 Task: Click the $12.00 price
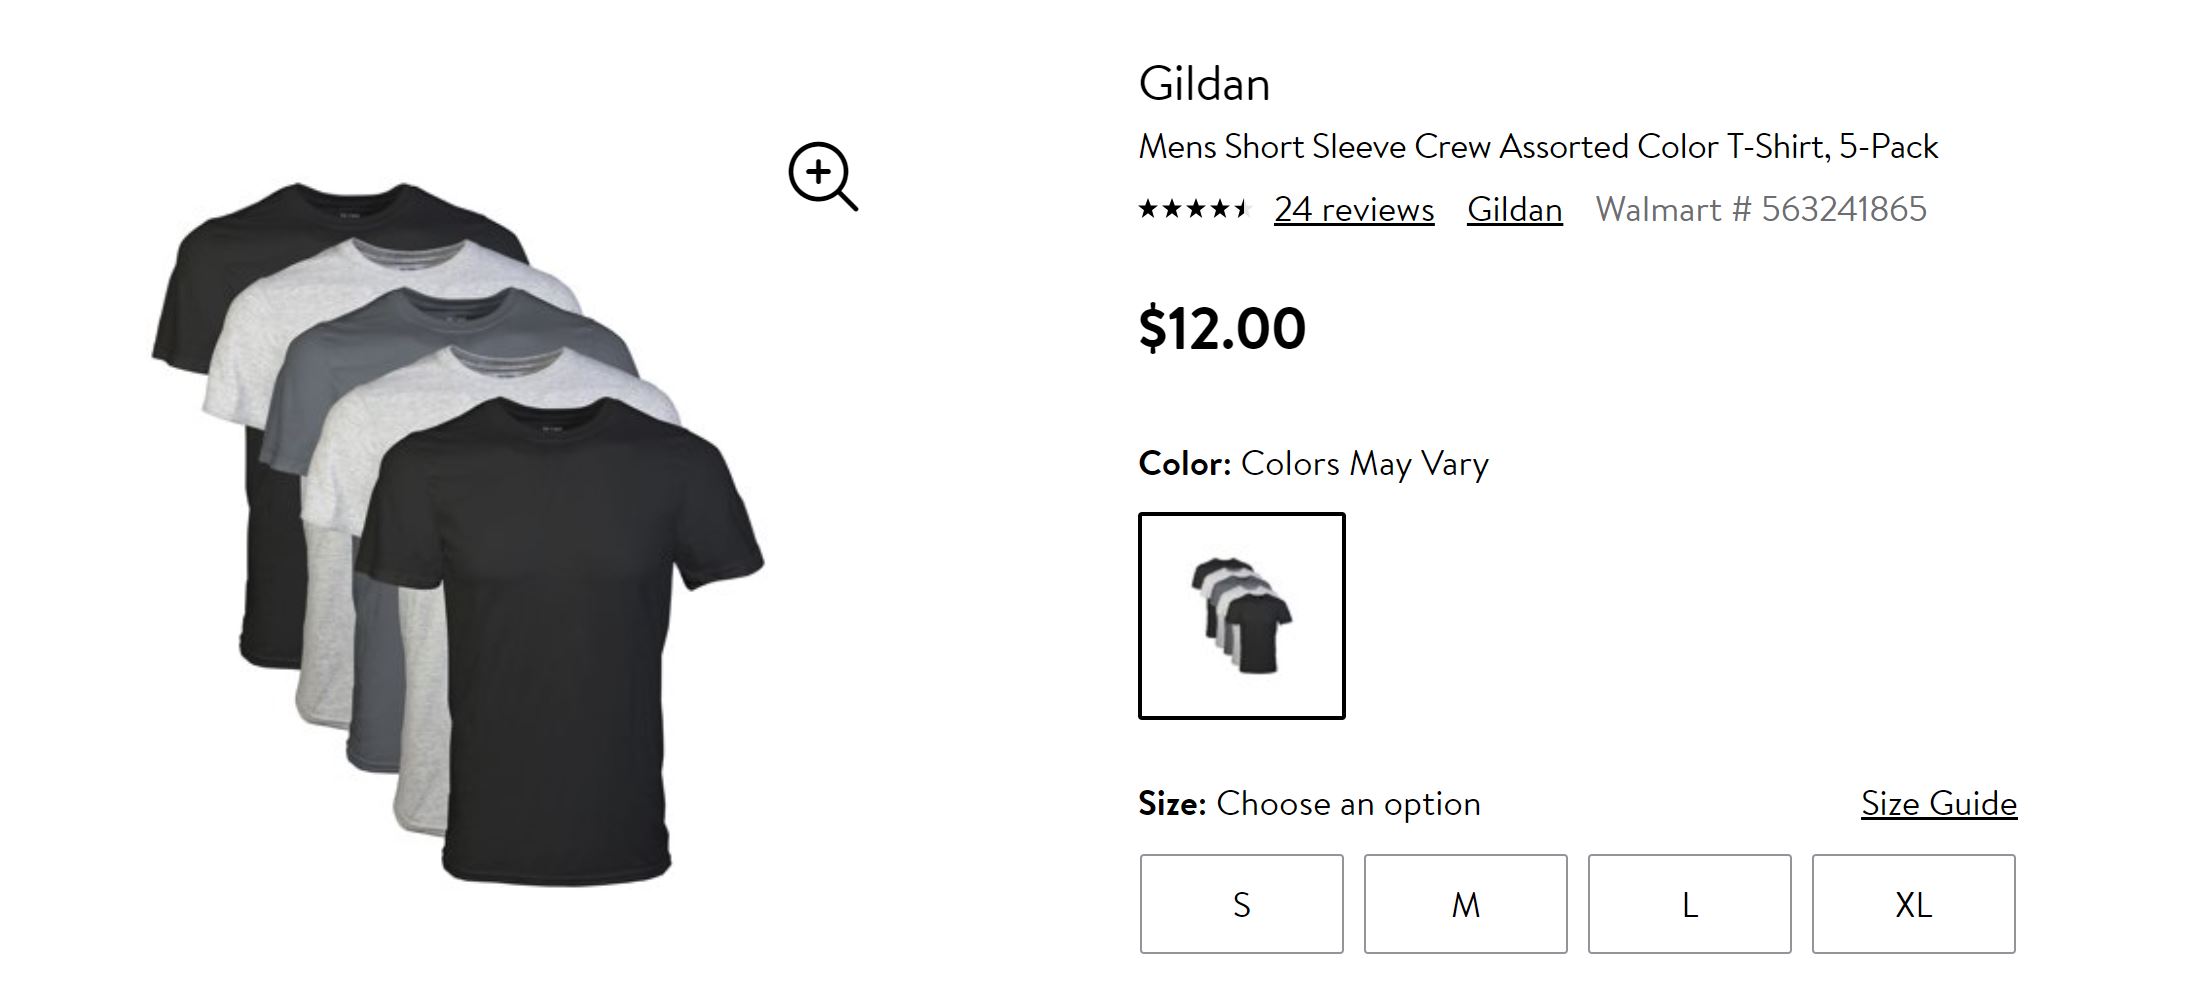pos(1222,328)
